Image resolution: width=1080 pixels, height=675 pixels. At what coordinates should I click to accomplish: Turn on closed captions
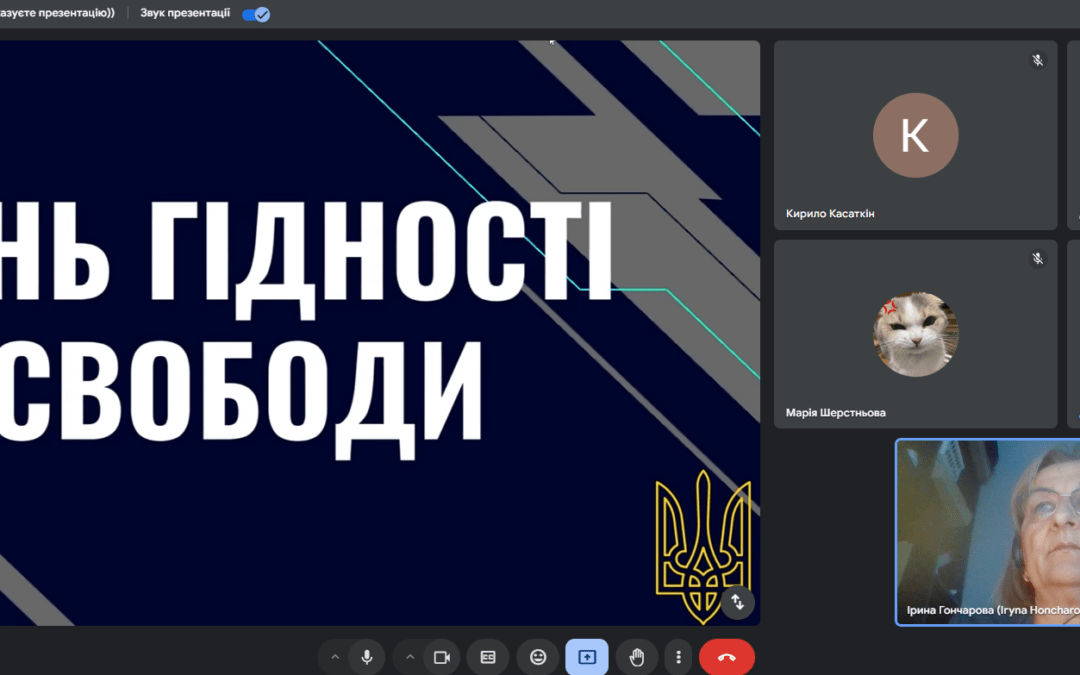[x=488, y=658]
